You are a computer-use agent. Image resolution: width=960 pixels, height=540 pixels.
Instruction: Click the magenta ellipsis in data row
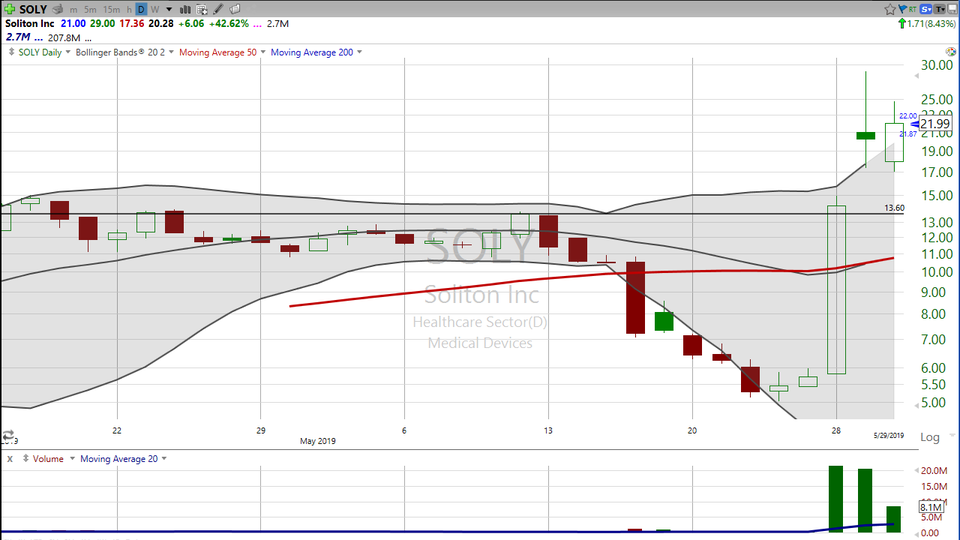pos(257,24)
